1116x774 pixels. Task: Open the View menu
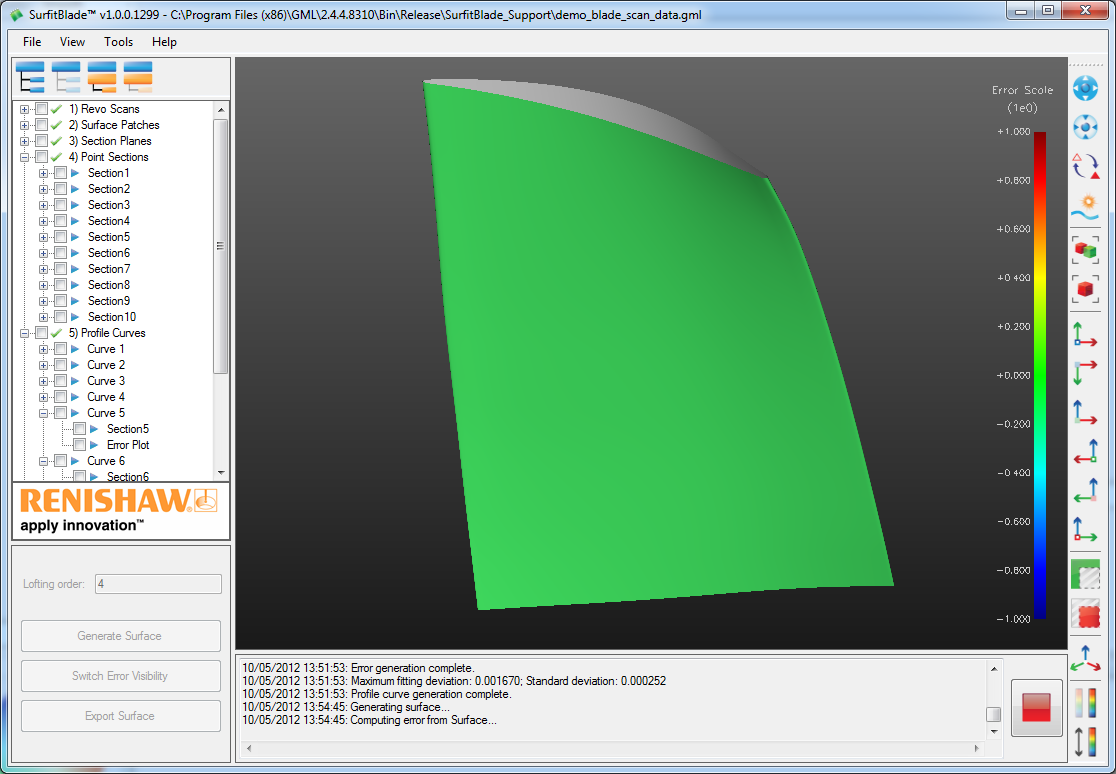click(72, 42)
